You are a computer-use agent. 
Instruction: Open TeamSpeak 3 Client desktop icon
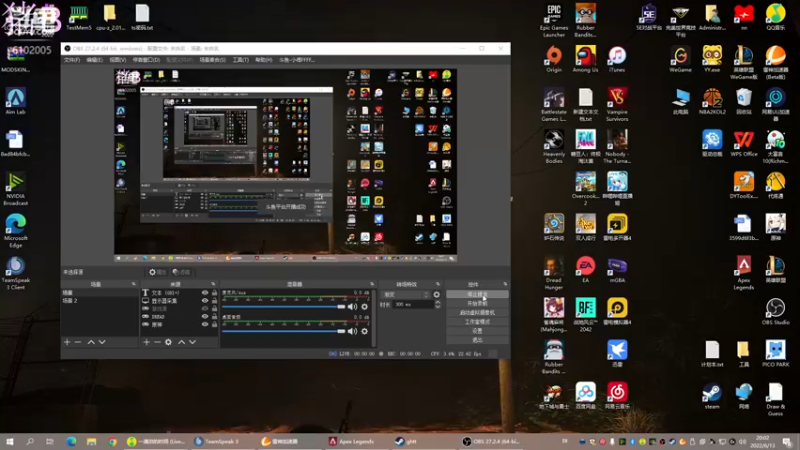(x=15, y=273)
